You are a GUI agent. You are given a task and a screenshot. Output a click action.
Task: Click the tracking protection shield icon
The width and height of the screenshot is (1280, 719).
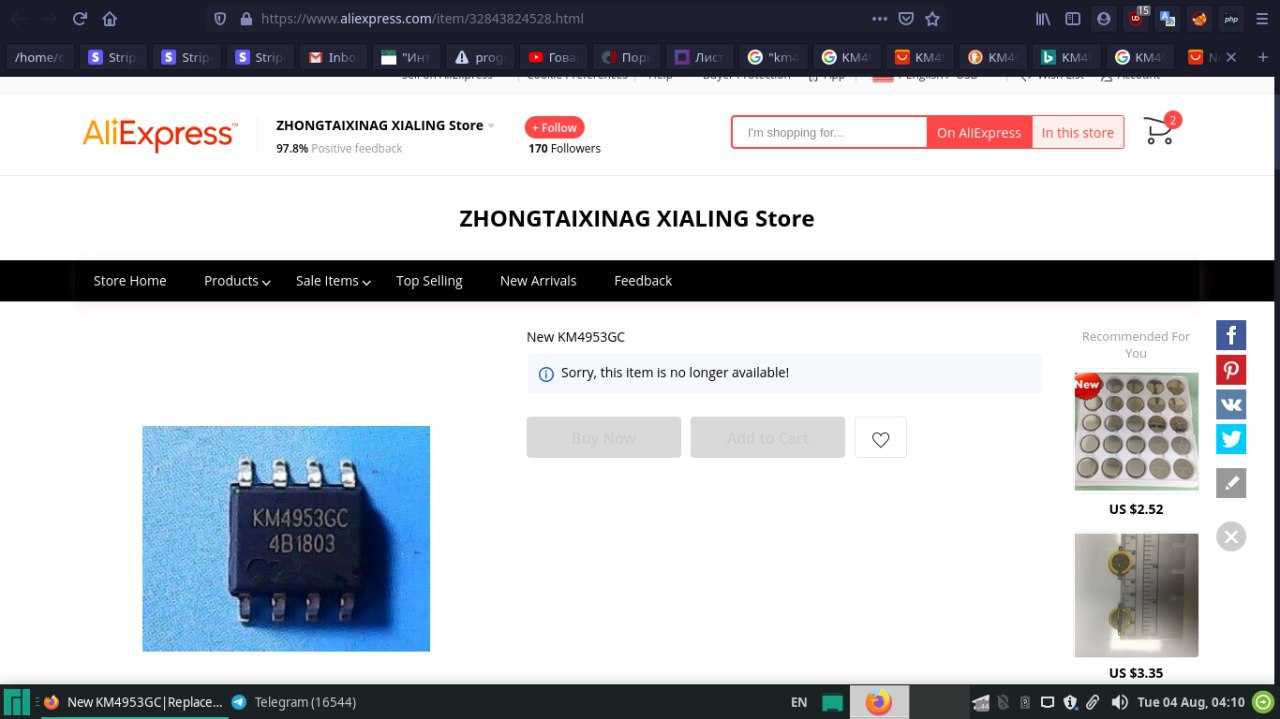click(x=221, y=18)
